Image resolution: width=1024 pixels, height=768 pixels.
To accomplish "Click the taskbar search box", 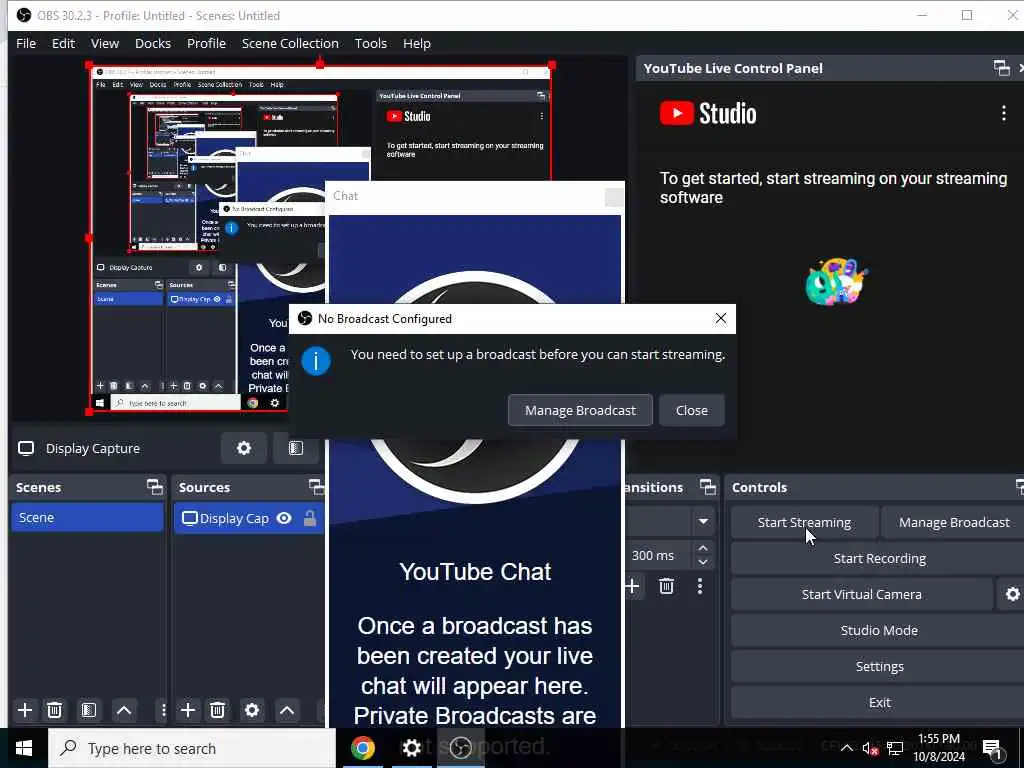I will pyautogui.click(x=191, y=748).
